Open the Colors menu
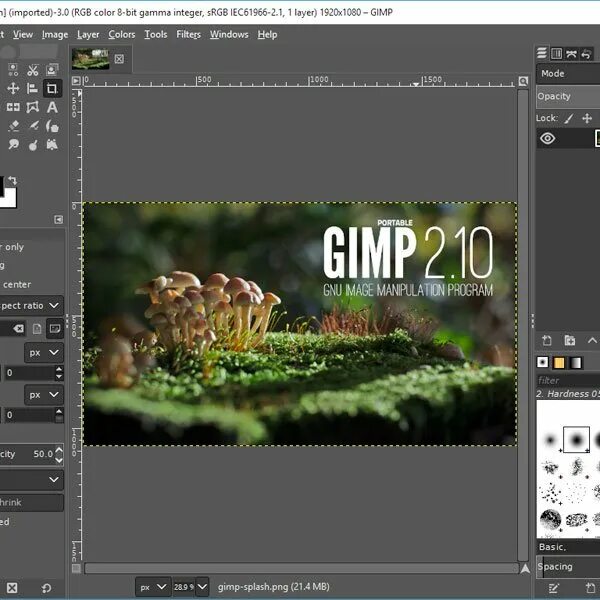This screenshot has width=600, height=600. (122, 34)
